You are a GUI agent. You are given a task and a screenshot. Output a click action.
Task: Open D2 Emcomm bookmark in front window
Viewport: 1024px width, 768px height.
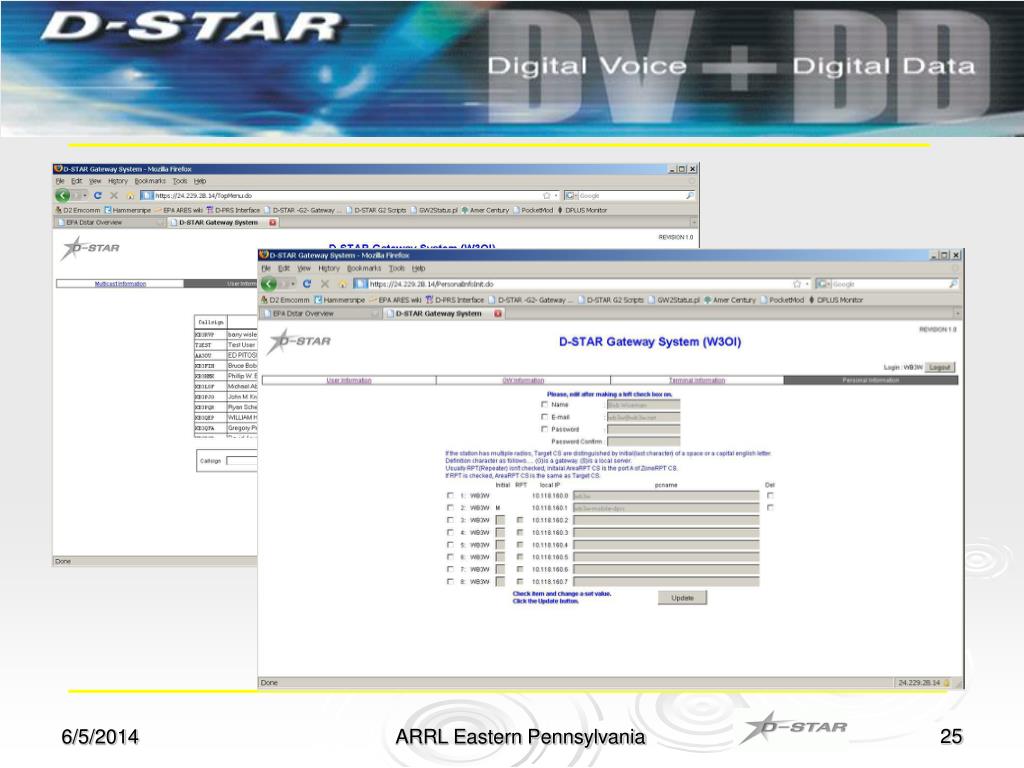tap(285, 300)
